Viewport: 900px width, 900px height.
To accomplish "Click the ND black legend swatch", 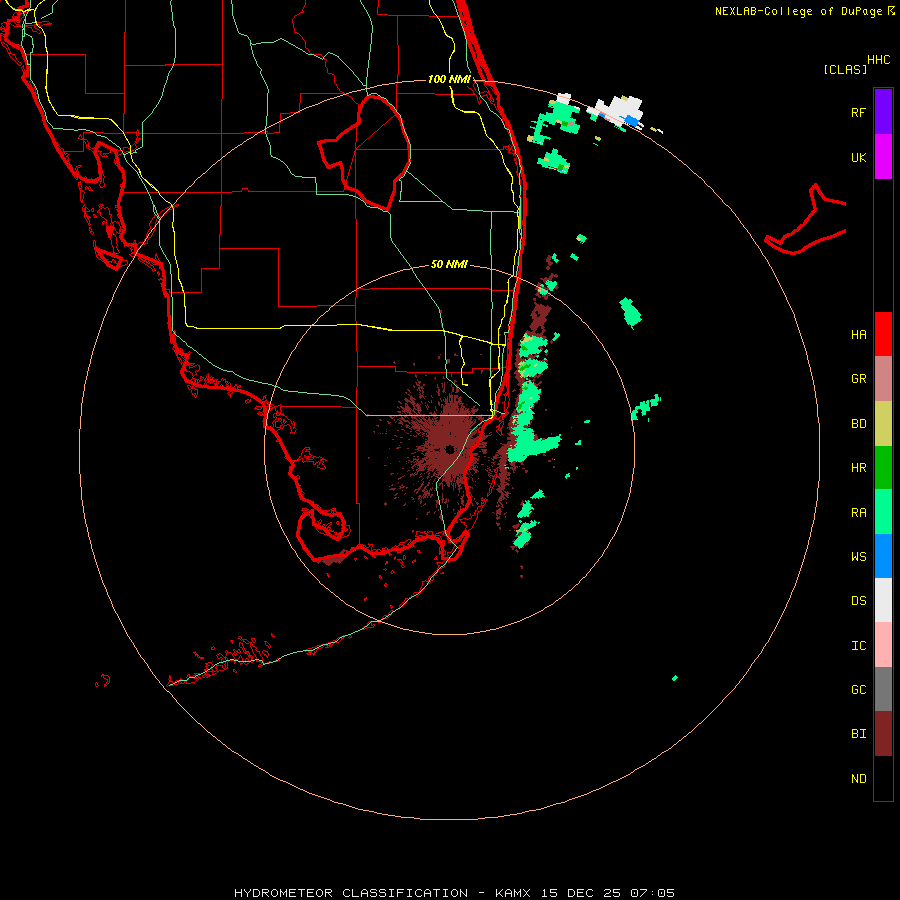I will click(883, 778).
